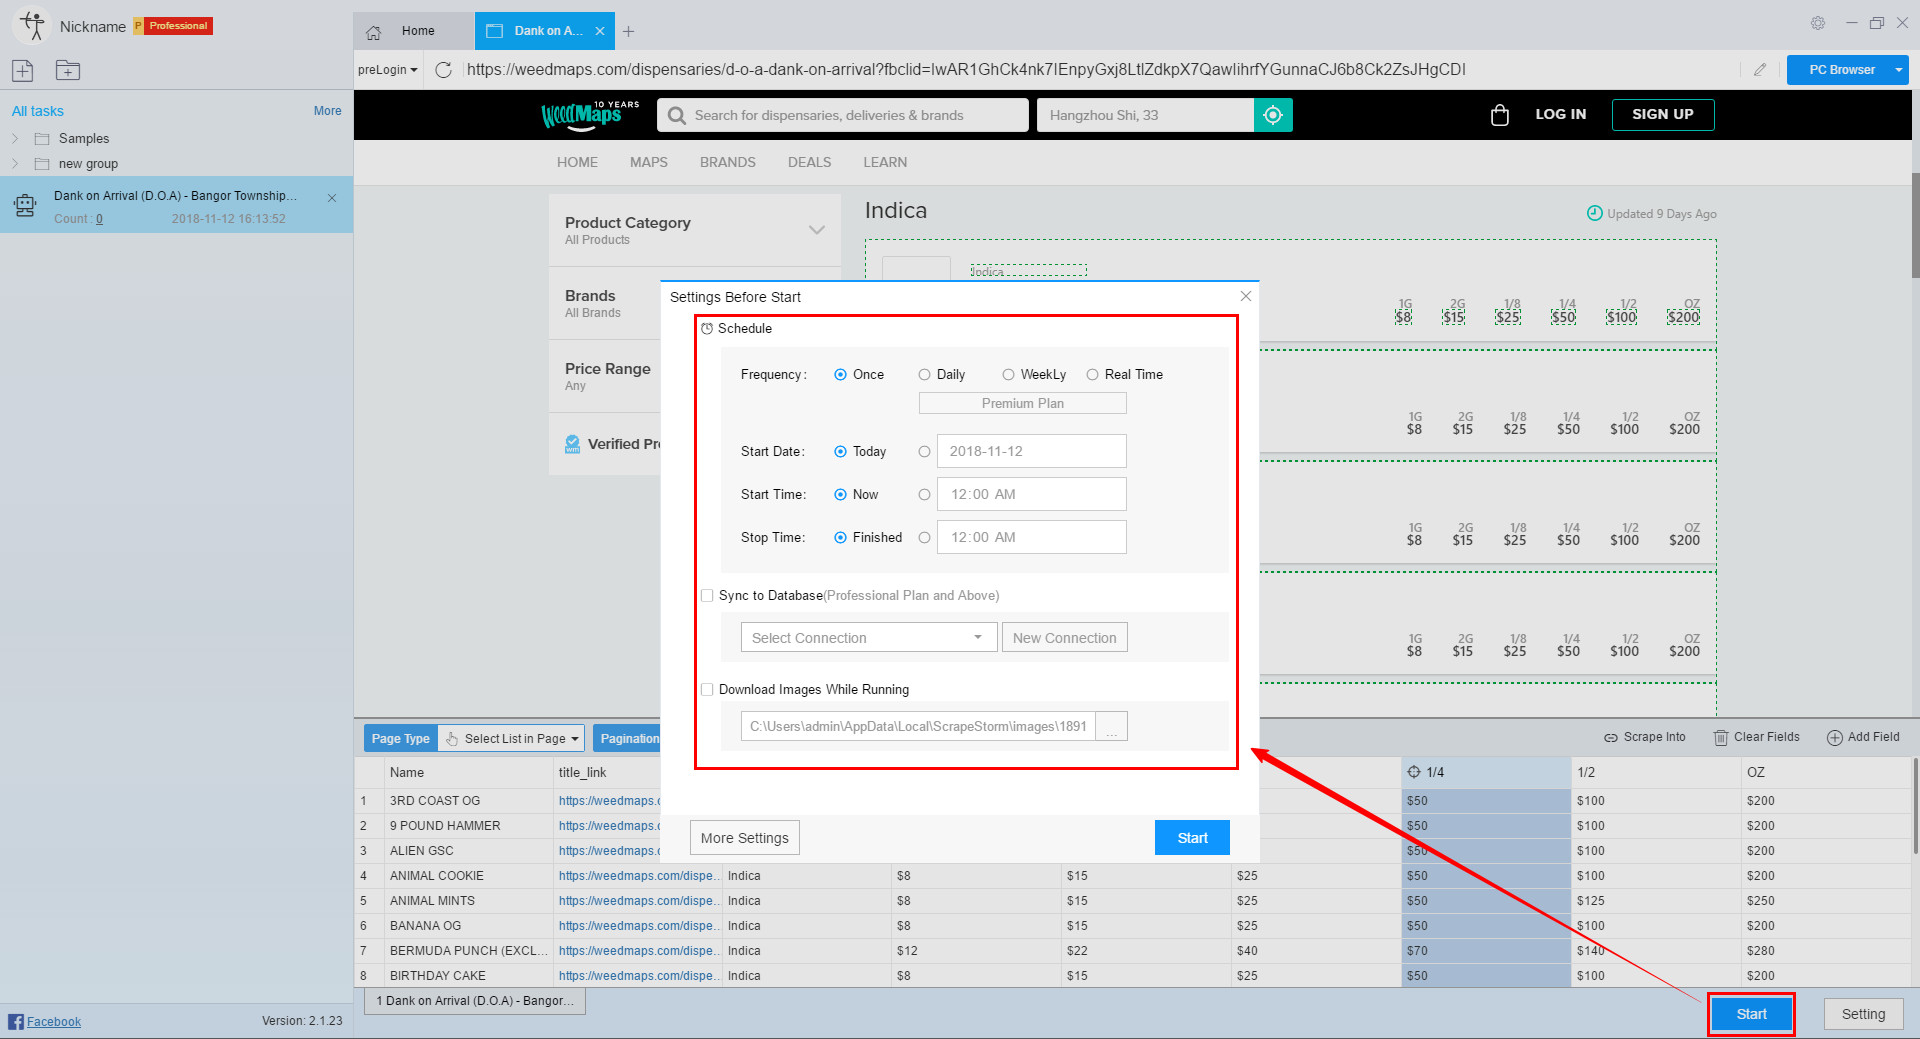Select Finished stop time radio

pos(840,538)
